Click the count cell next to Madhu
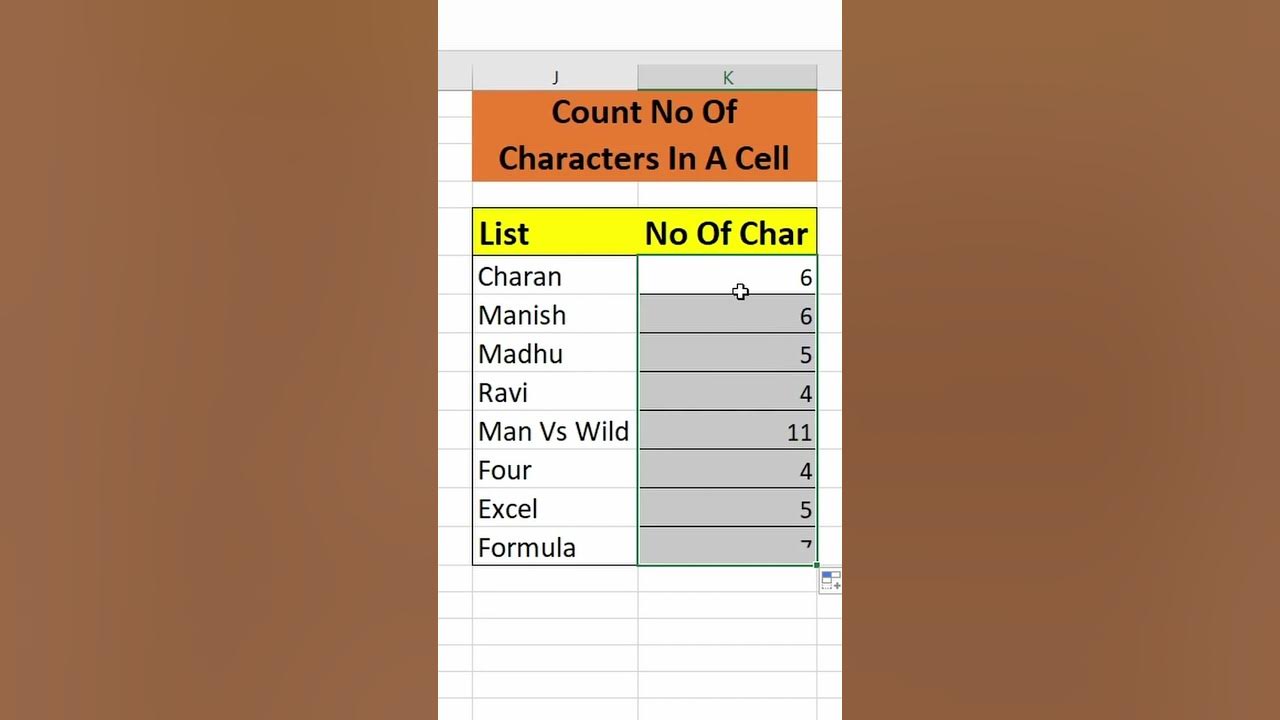This screenshot has height=720, width=1280. (x=727, y=354)
